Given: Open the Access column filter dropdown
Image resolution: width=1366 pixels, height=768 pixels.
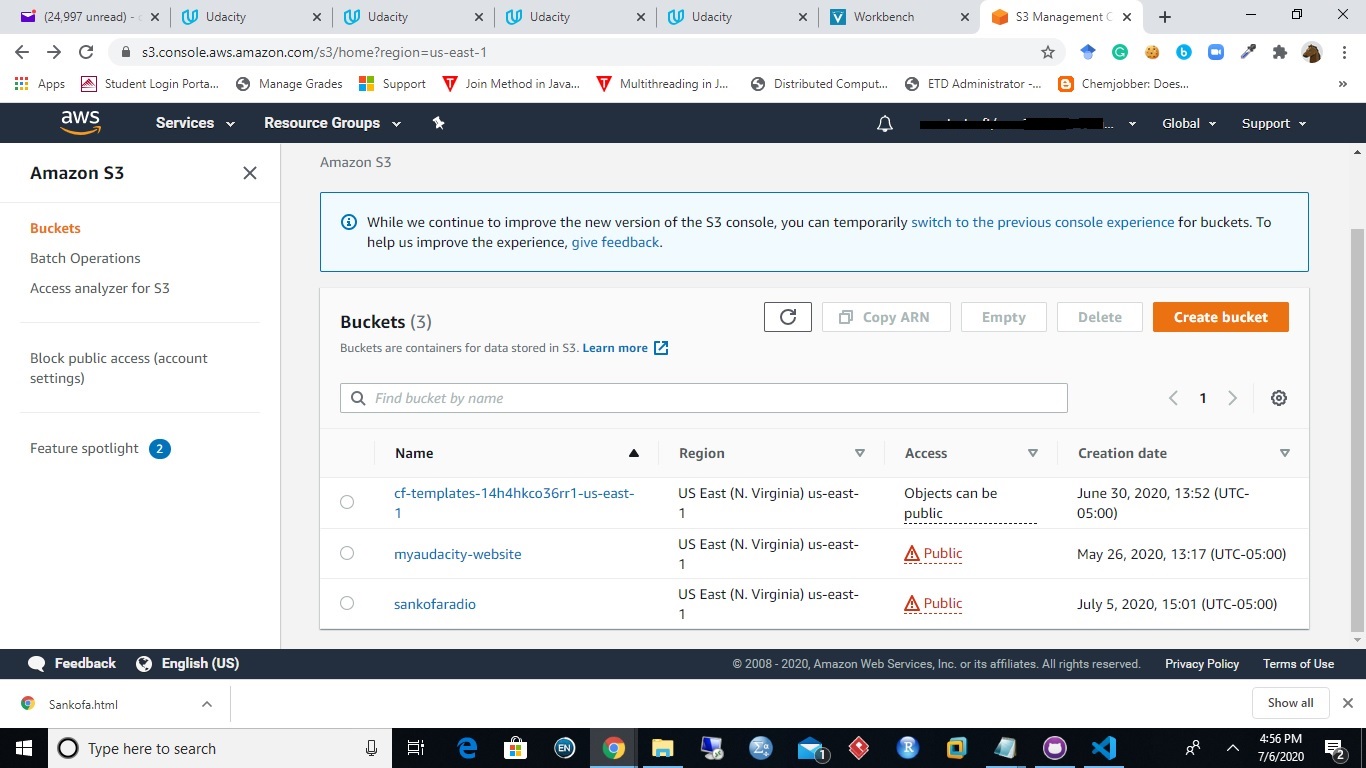Looking at the screenshot, I should coord(1033,453).
